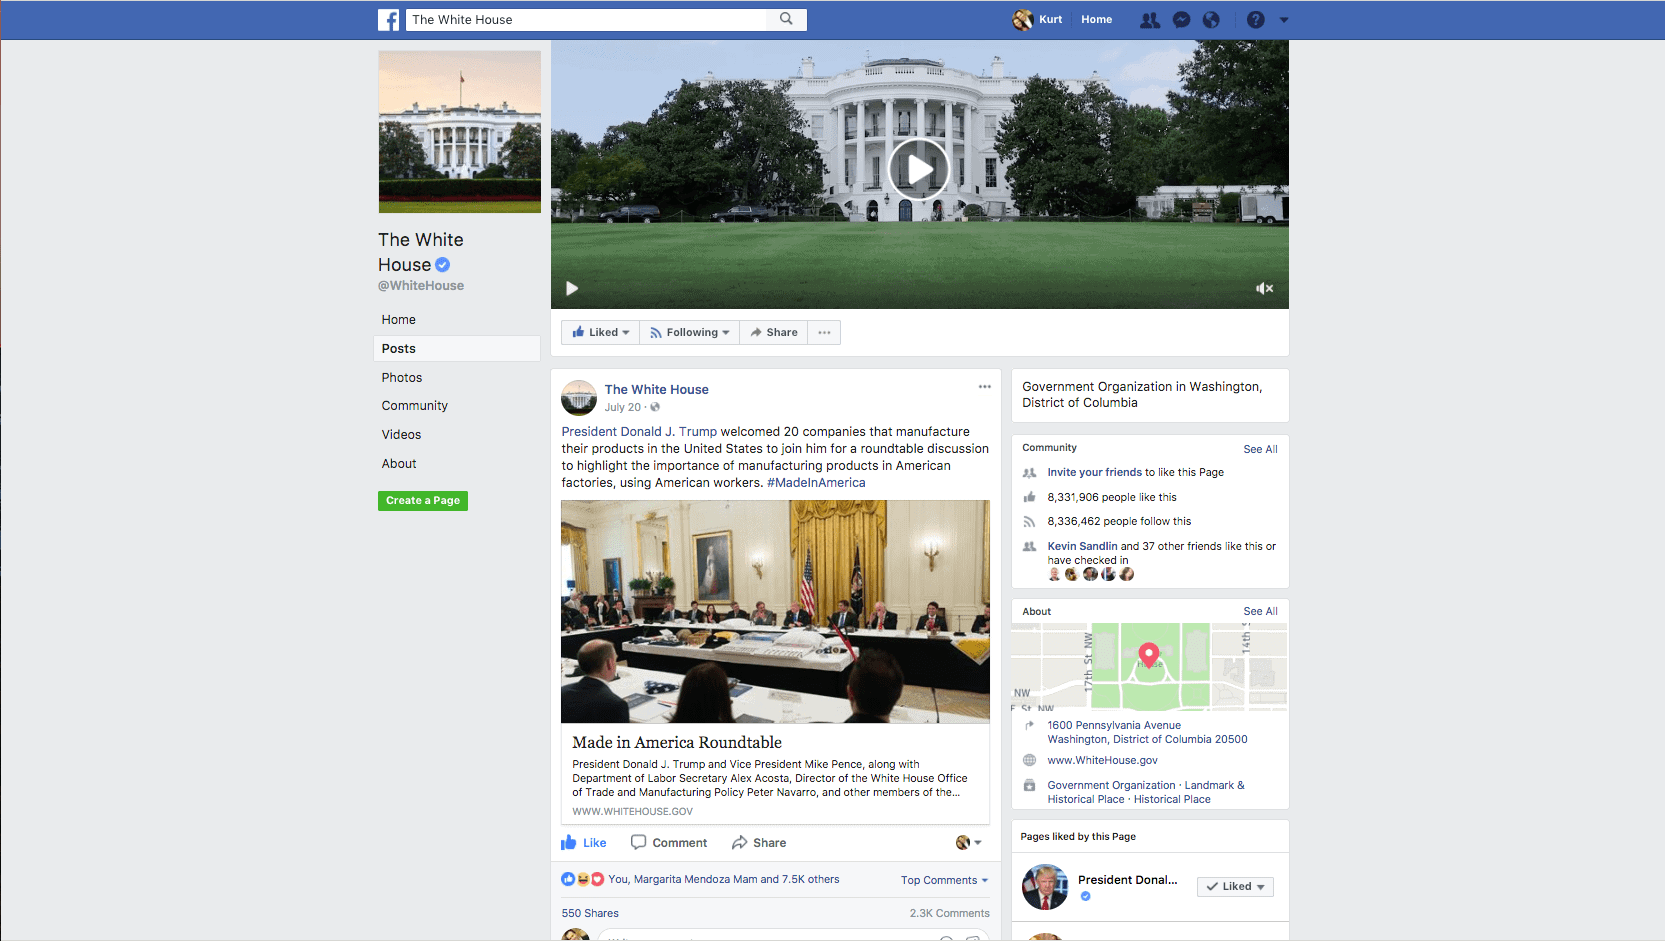Open the post options ellipsis menu

tap(985, 386)
